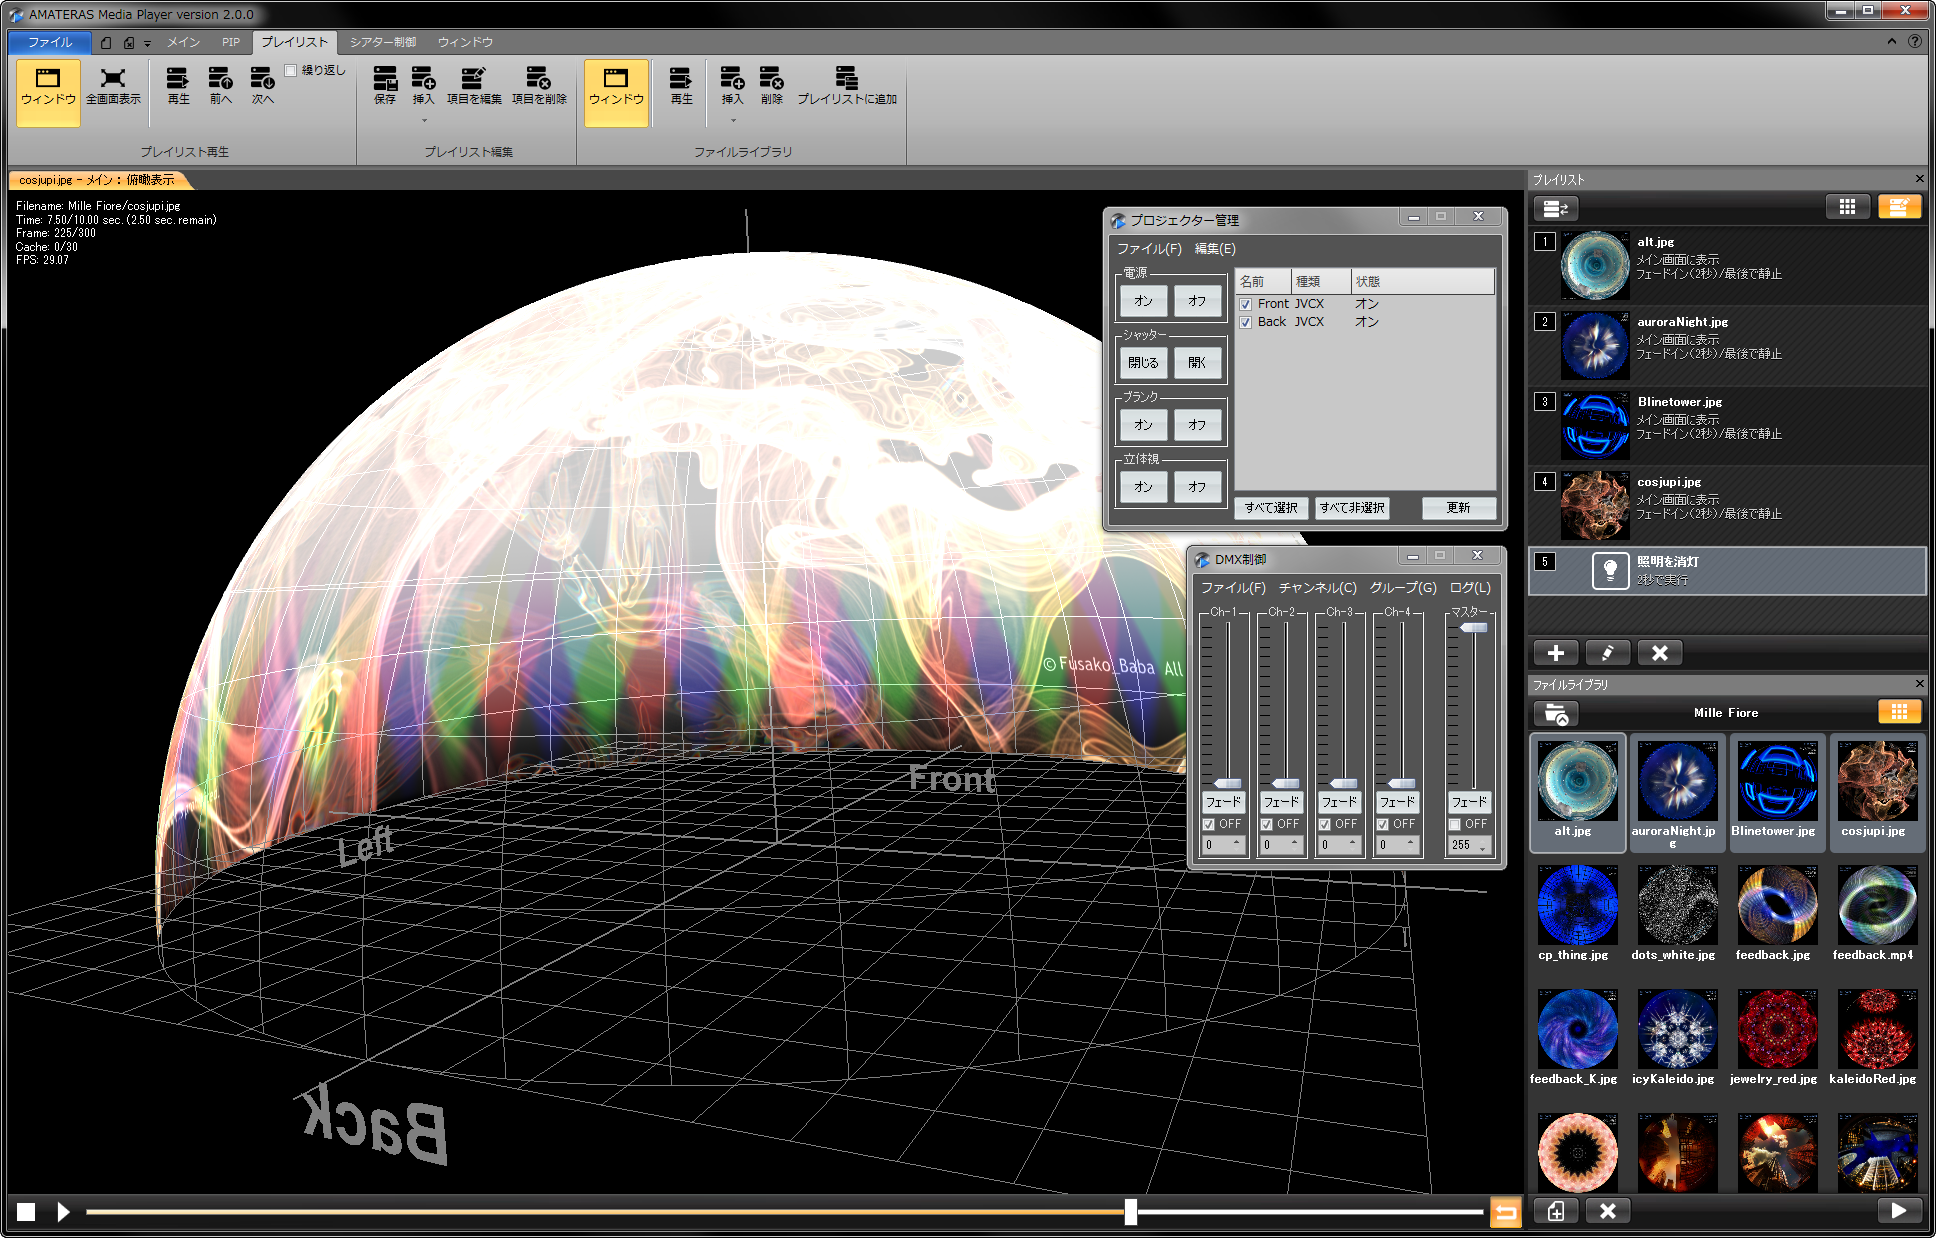This screenshot has height=1238, width=1936.
Task: Click close document icon in quick access bar
Action: (129, 42)
